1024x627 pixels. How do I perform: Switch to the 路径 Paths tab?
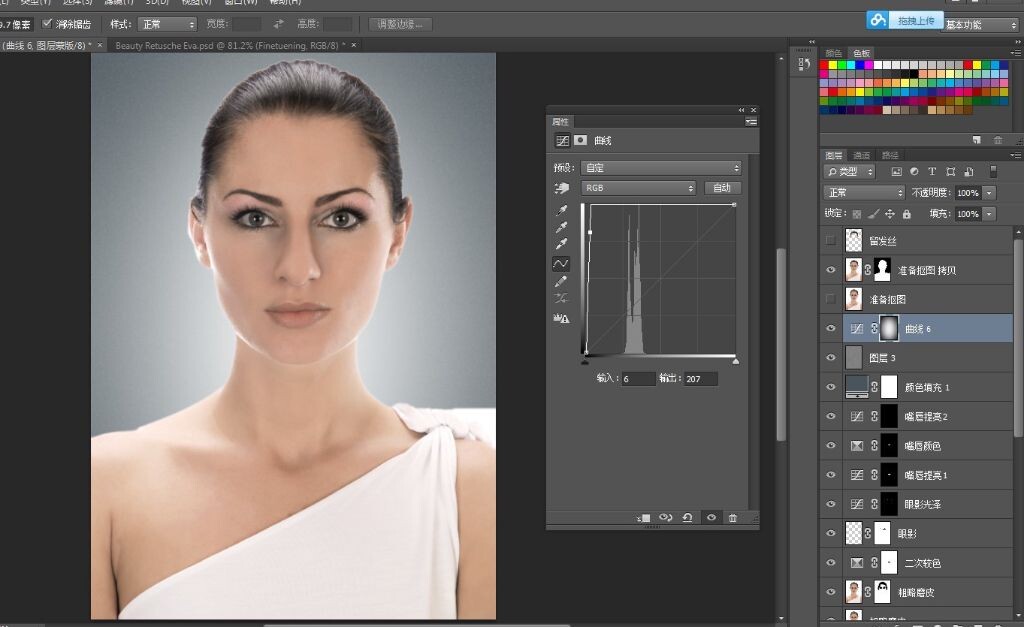pos(890,155)
